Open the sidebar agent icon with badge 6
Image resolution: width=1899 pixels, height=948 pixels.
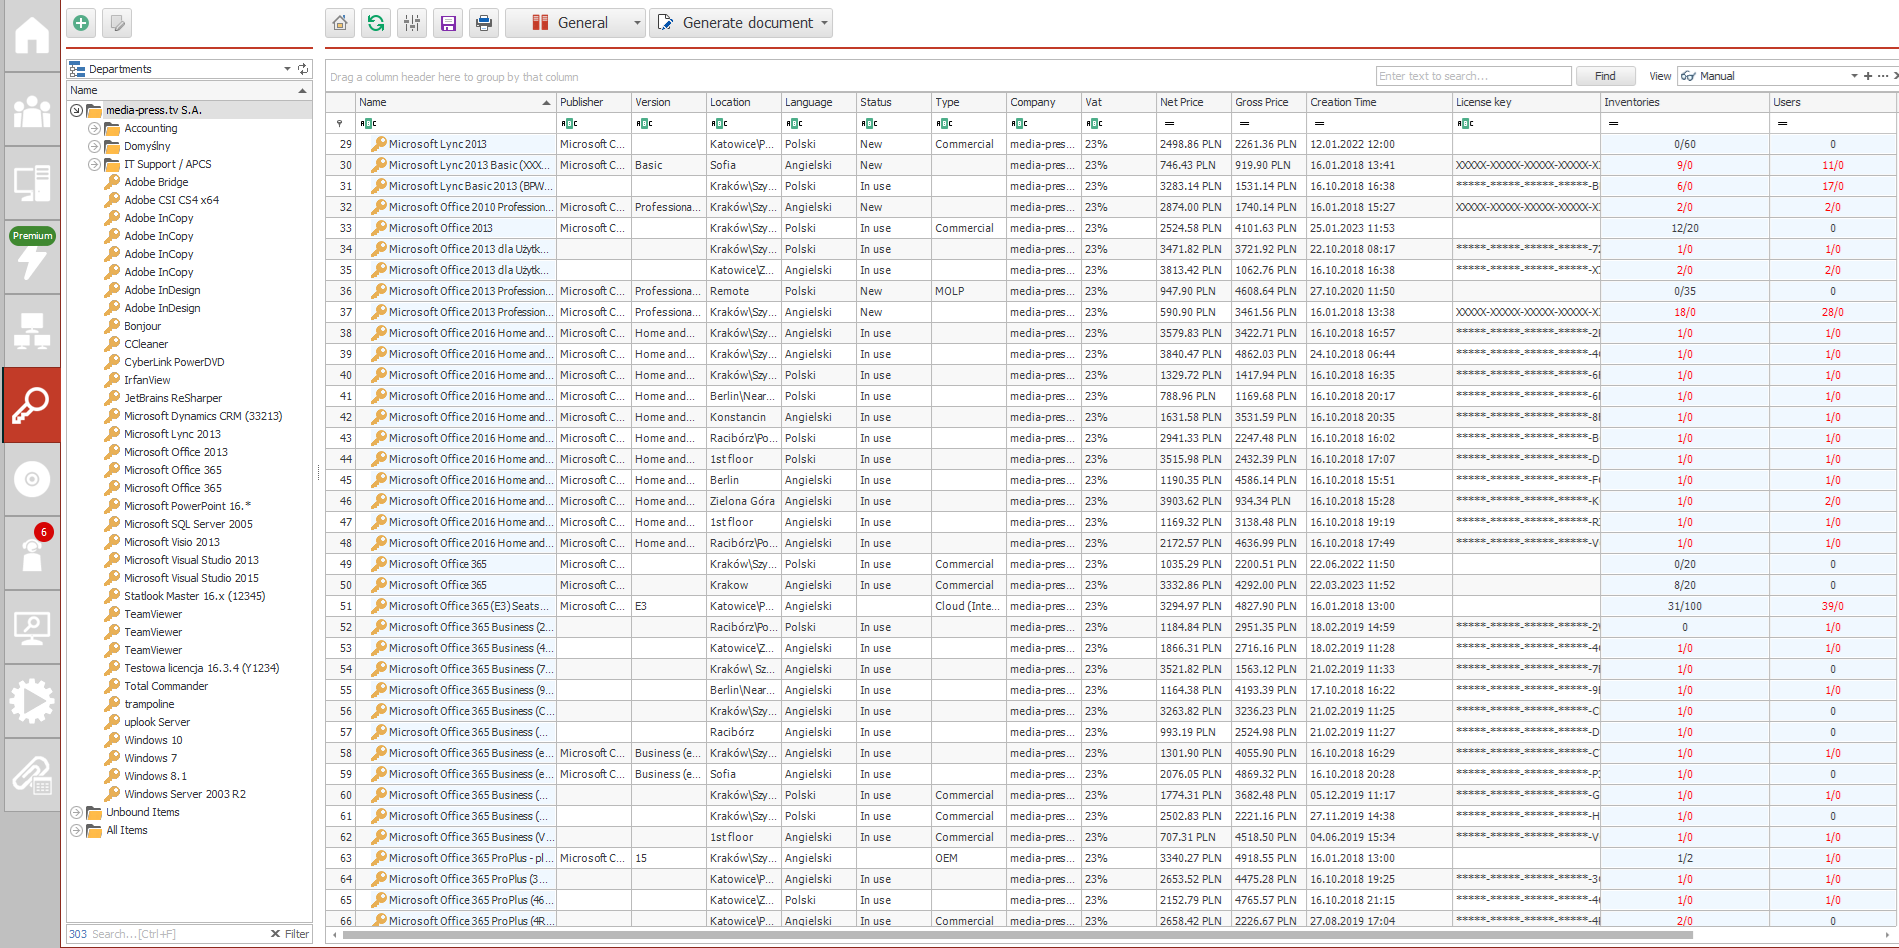coord(31,552)
